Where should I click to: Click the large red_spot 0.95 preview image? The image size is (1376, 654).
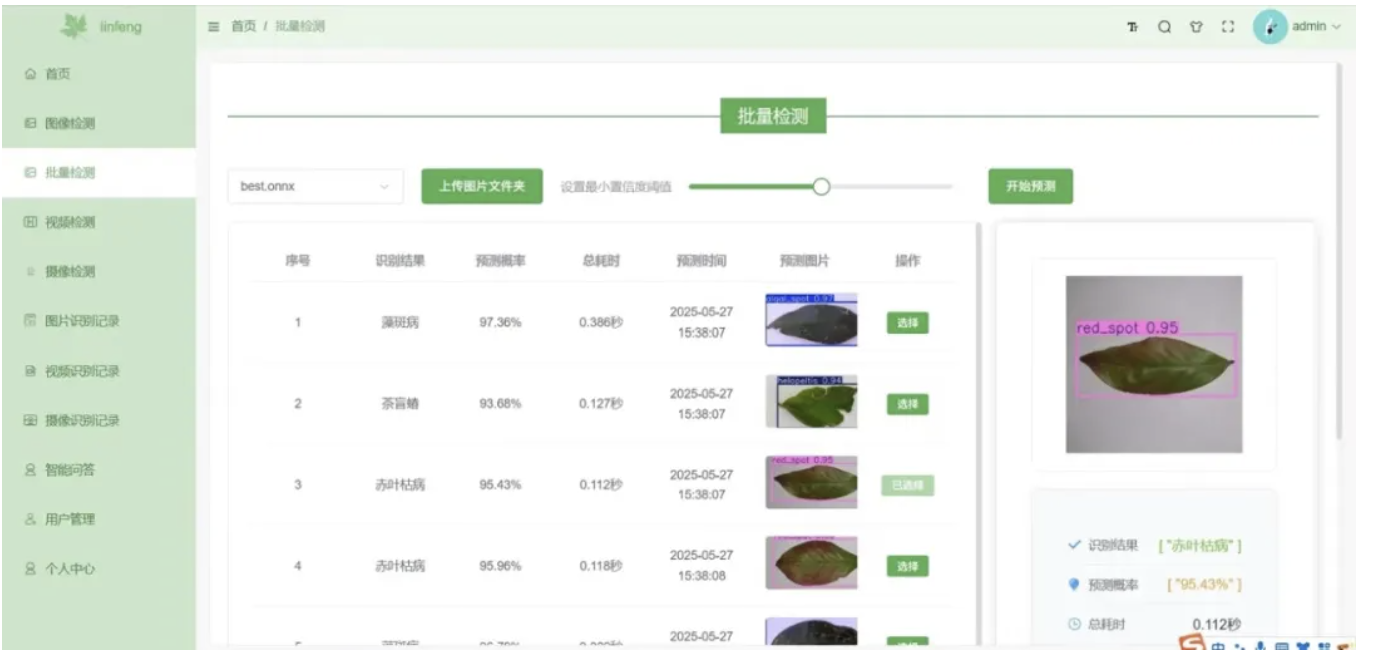point(1154,364)
